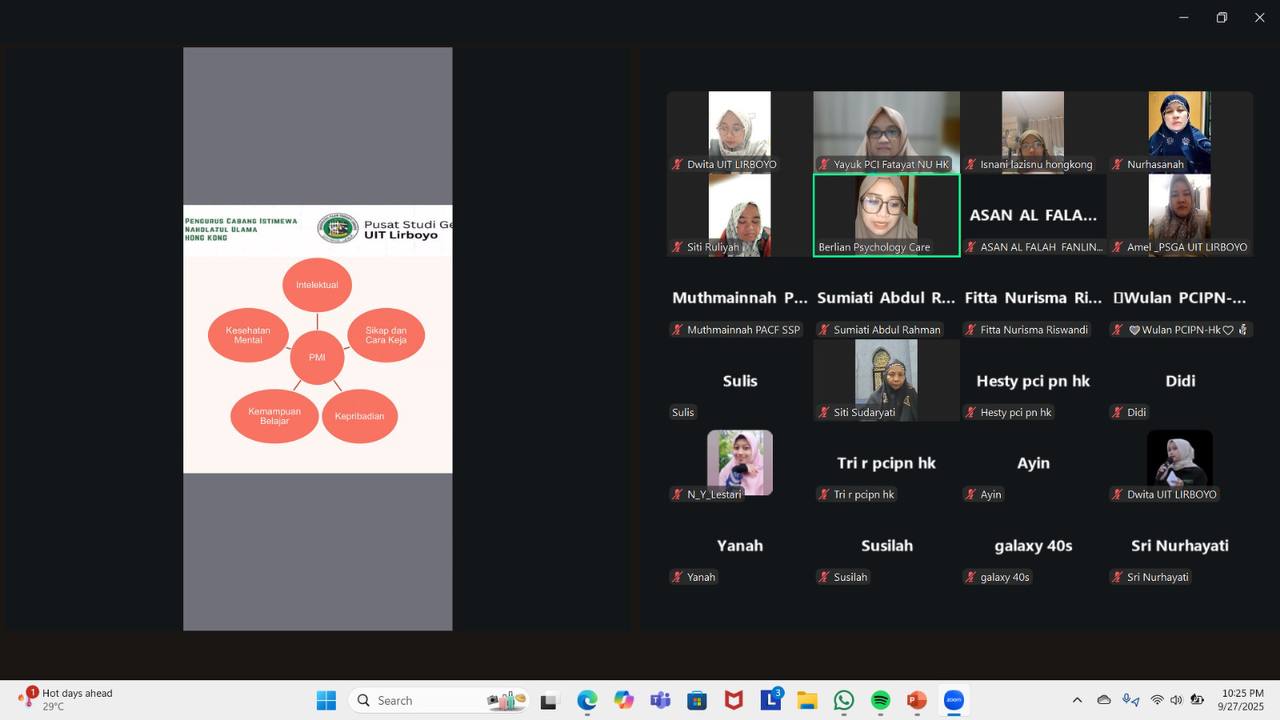The image size is (1280, 720).
Task: Launch Microsoft Edge browser
Action: pyautogui.click(x=587, y=700)
